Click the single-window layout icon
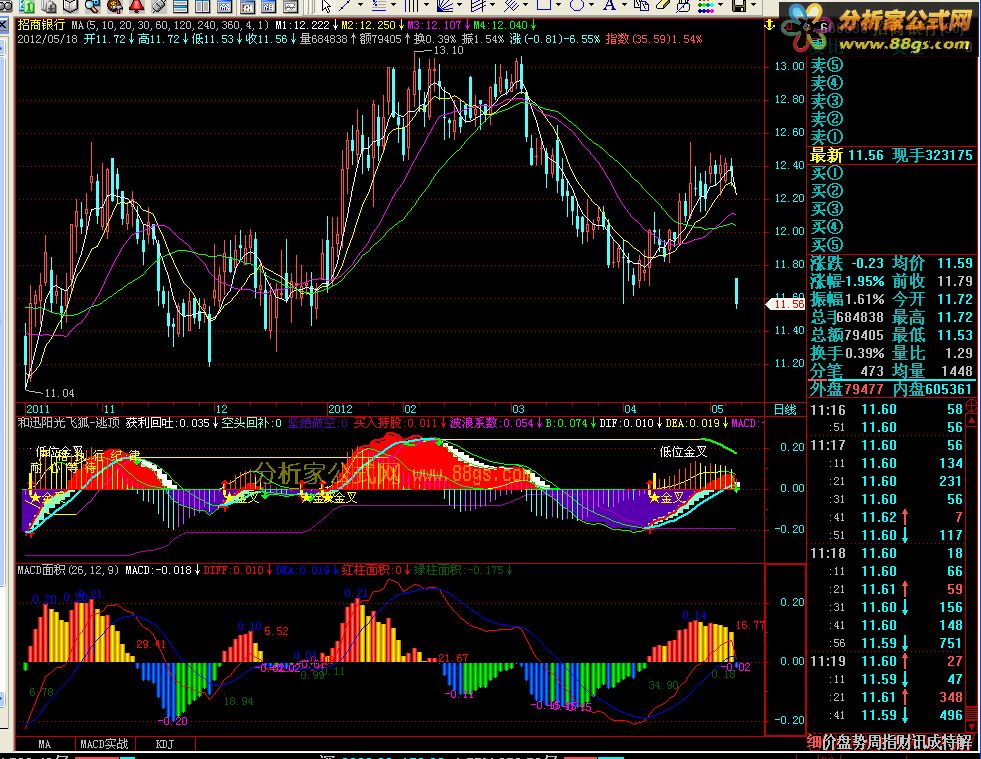This screenshot has height=759, width=981. click(180, 6)
